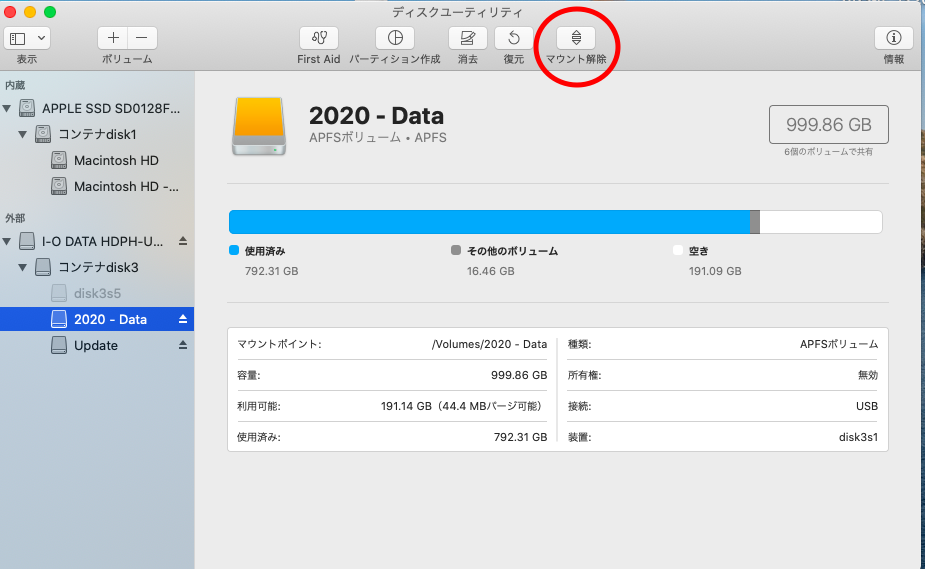This screenshot has width=925, height=569.
Task: Click the 792.31 GB used legend value
Action: pos(271,271)
